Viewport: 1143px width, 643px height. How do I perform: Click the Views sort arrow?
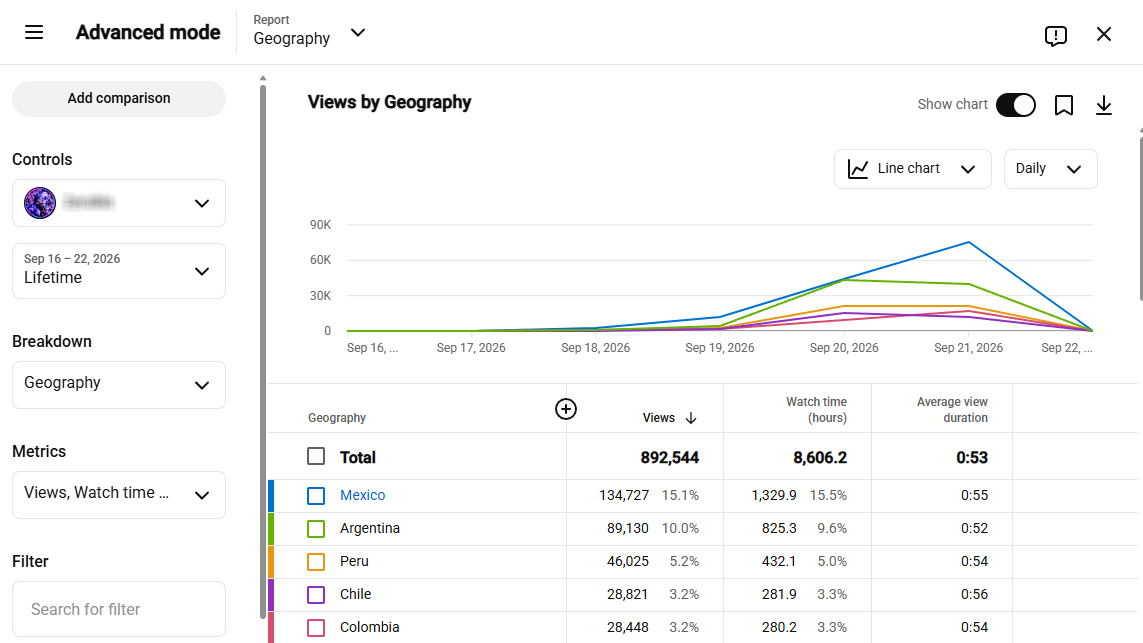691,418
